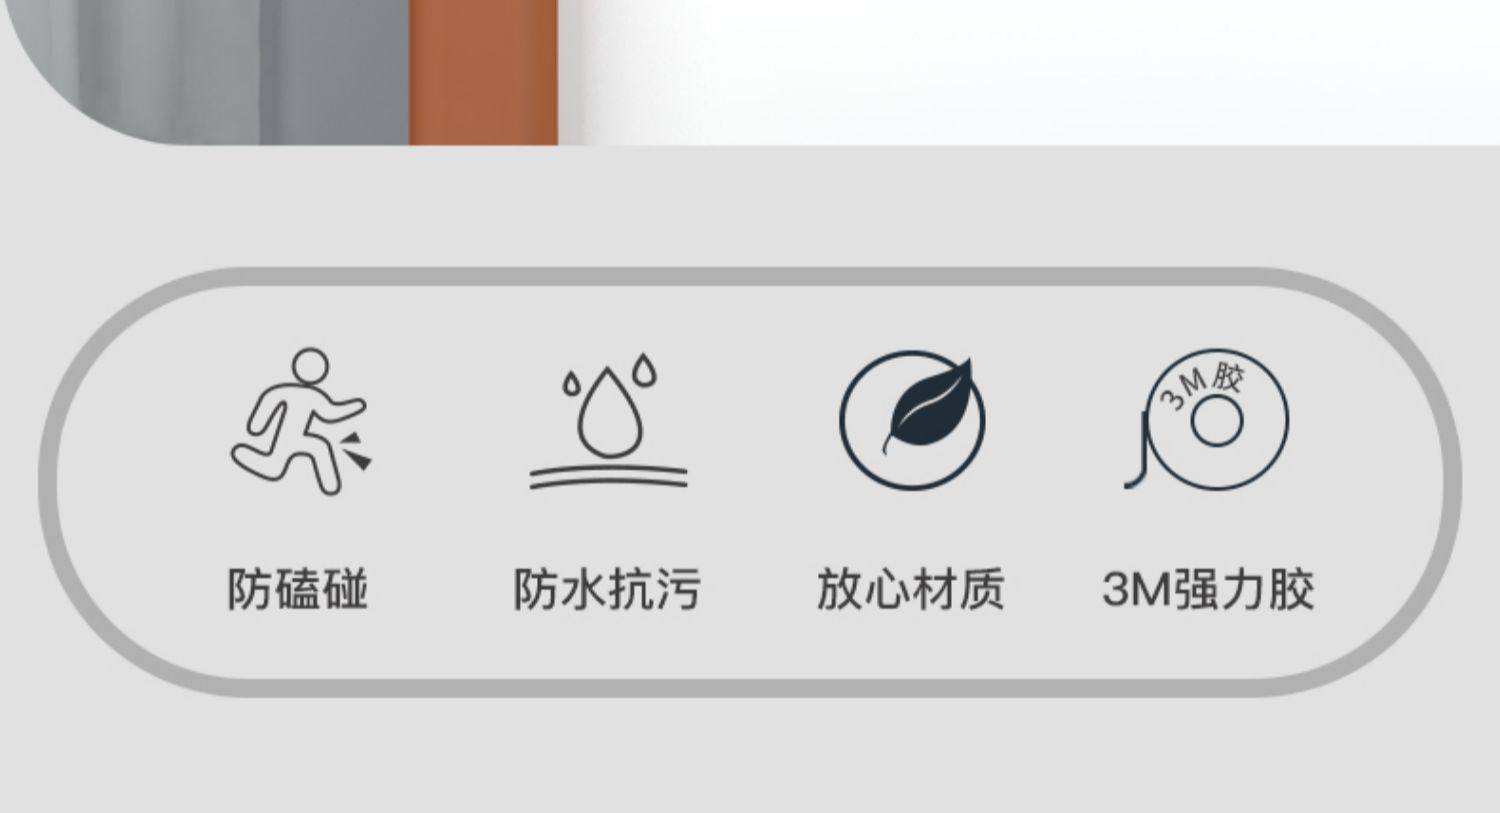This screenshot has height=813, width=1500.
Task: Click the white panel area at top right
Action: 1030,72
